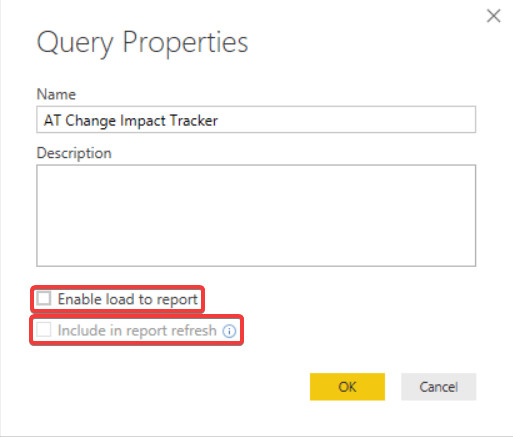
Task: Close the Query Properties dialog with X
Action: (x=493, y=16)
